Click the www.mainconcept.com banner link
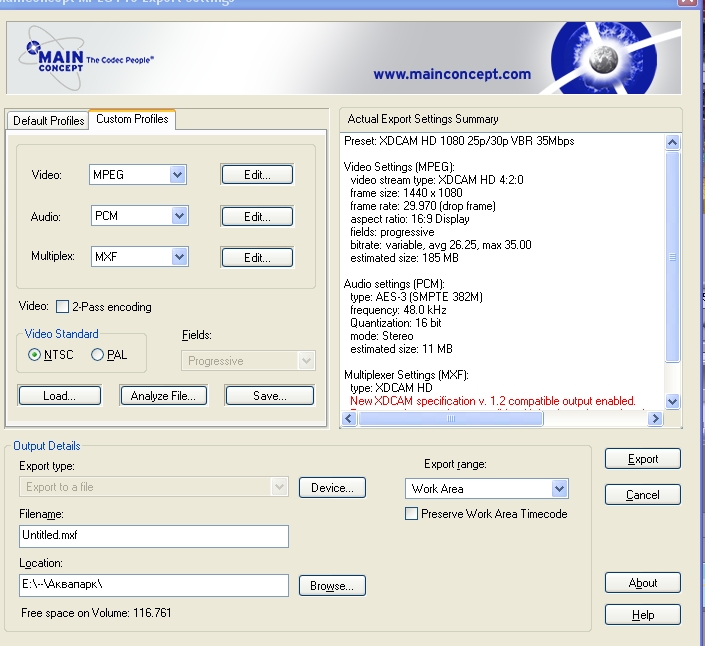The height and width of the screenshot is (646, 705). point(452,74)
